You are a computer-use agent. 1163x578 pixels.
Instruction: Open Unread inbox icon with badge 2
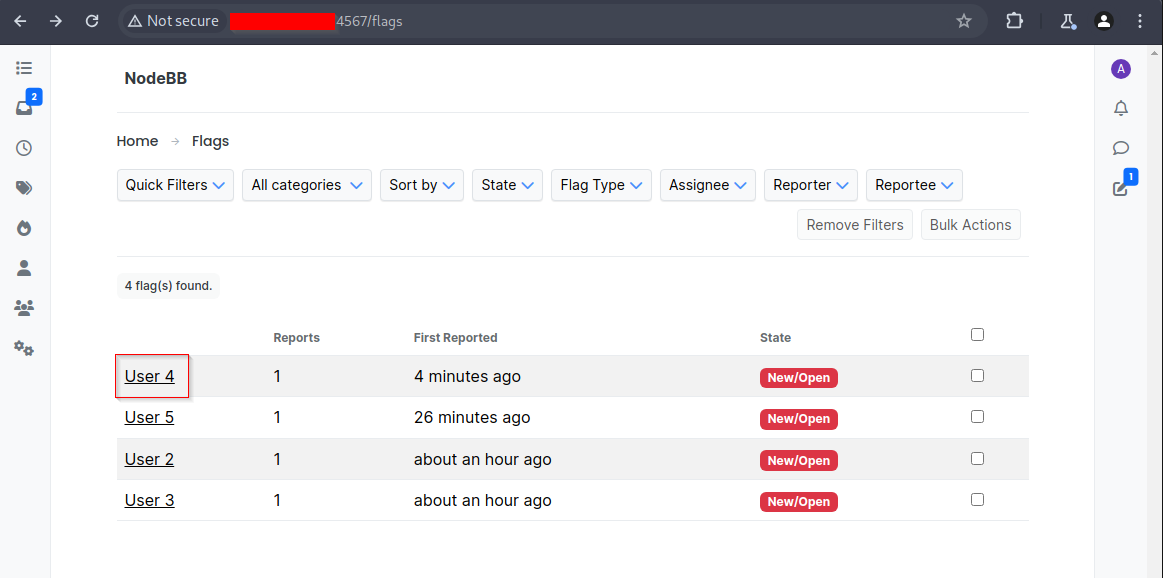(x=25, y=108)
